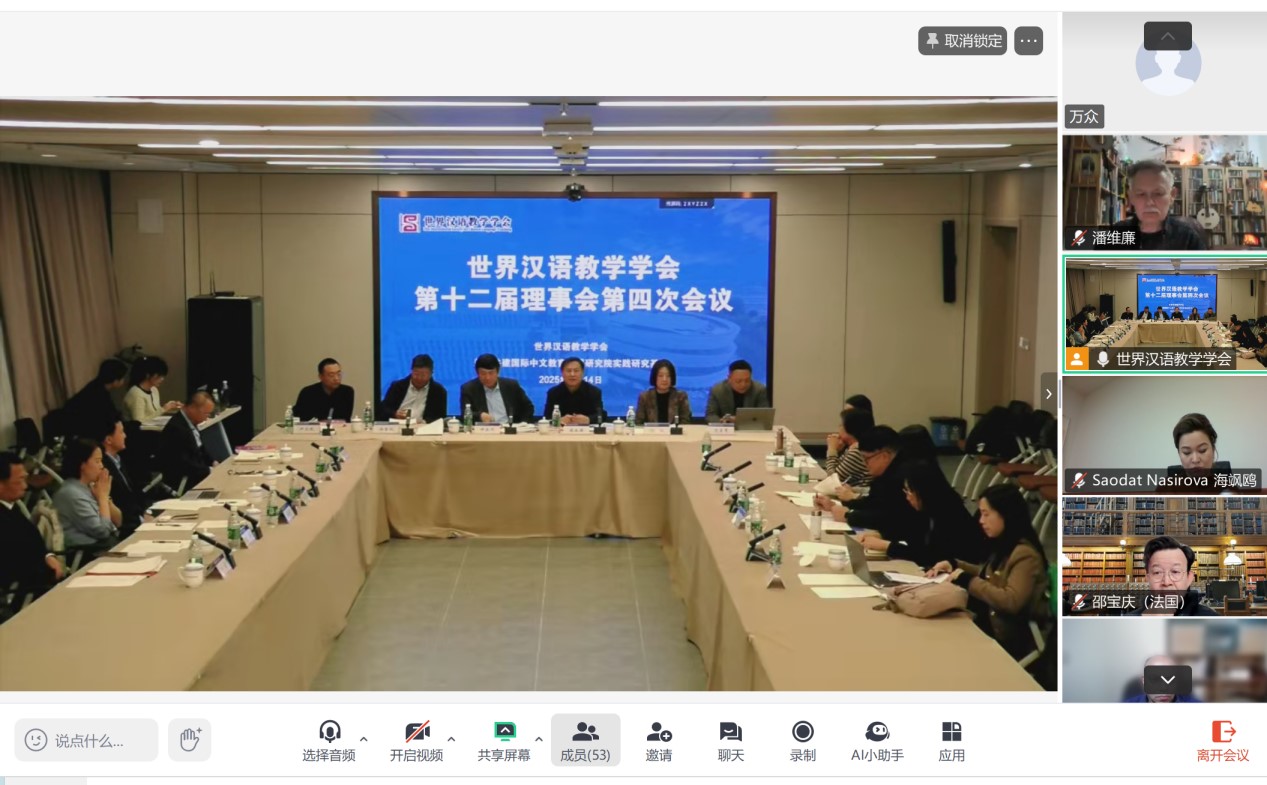The width and height of the screenshot is (1267, 785).
Task: Click 取消锁定 to unpin the video
Action: click(962, 41)
